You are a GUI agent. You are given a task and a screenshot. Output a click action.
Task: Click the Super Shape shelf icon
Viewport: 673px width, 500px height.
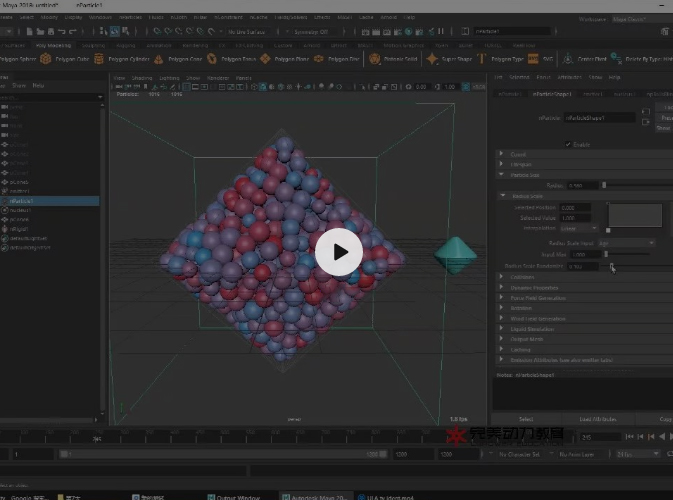434,59
